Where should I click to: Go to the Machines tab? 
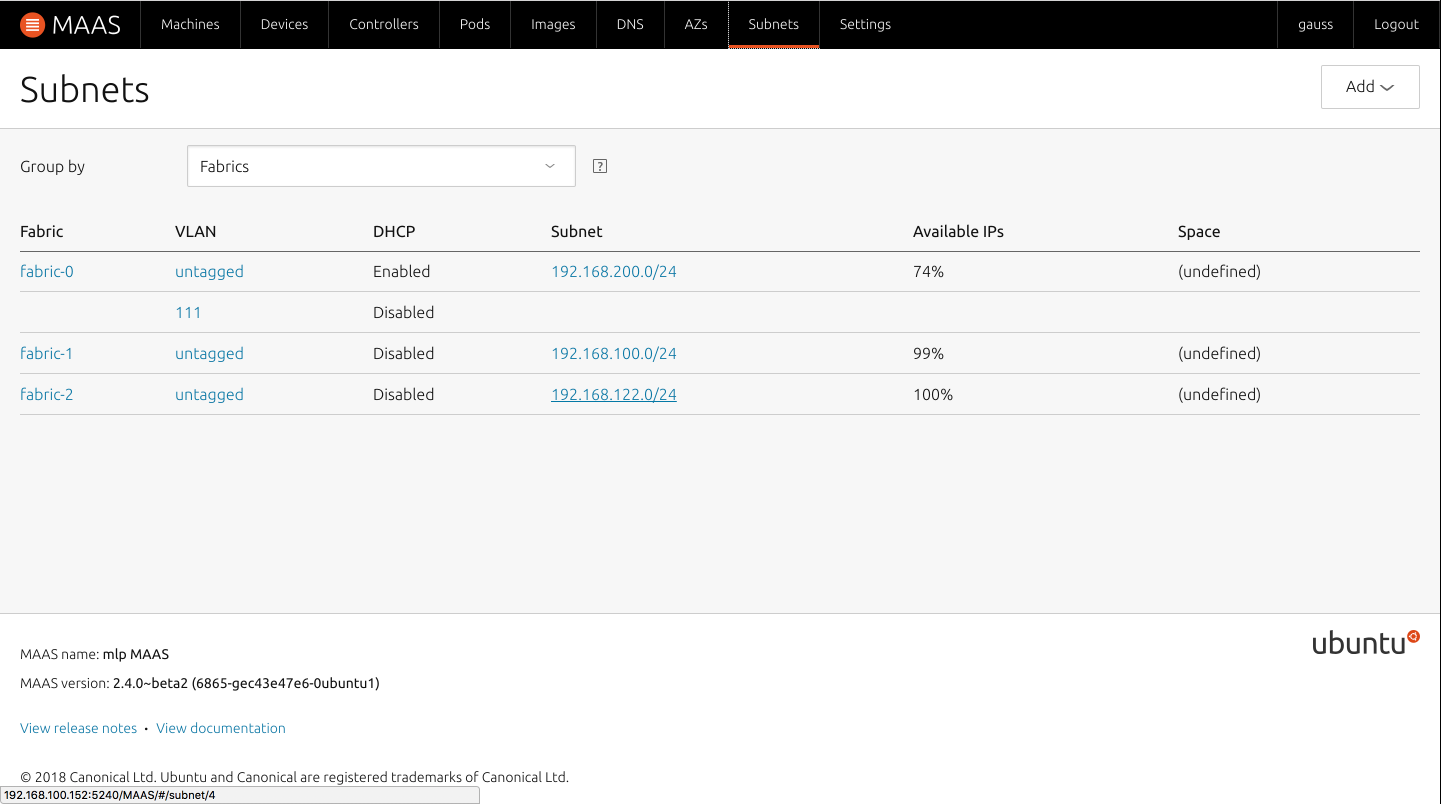(190, 24)
